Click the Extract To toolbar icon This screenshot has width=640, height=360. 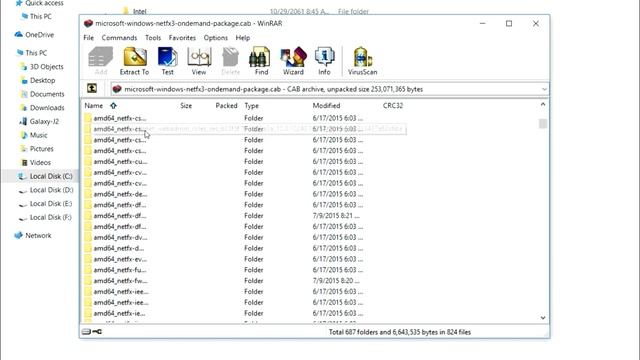click(134, 61)
